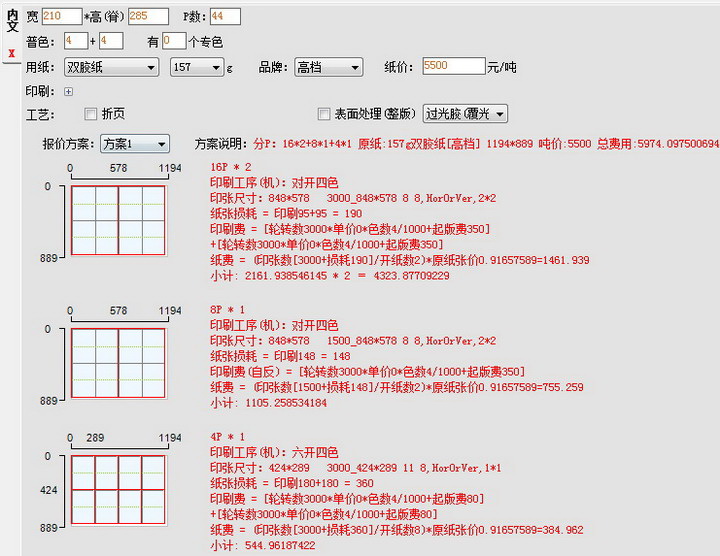Click the 方案说明 summary text line
This screenshot has width=720, height=556.
pyautogui.click(x=457, y=144)
